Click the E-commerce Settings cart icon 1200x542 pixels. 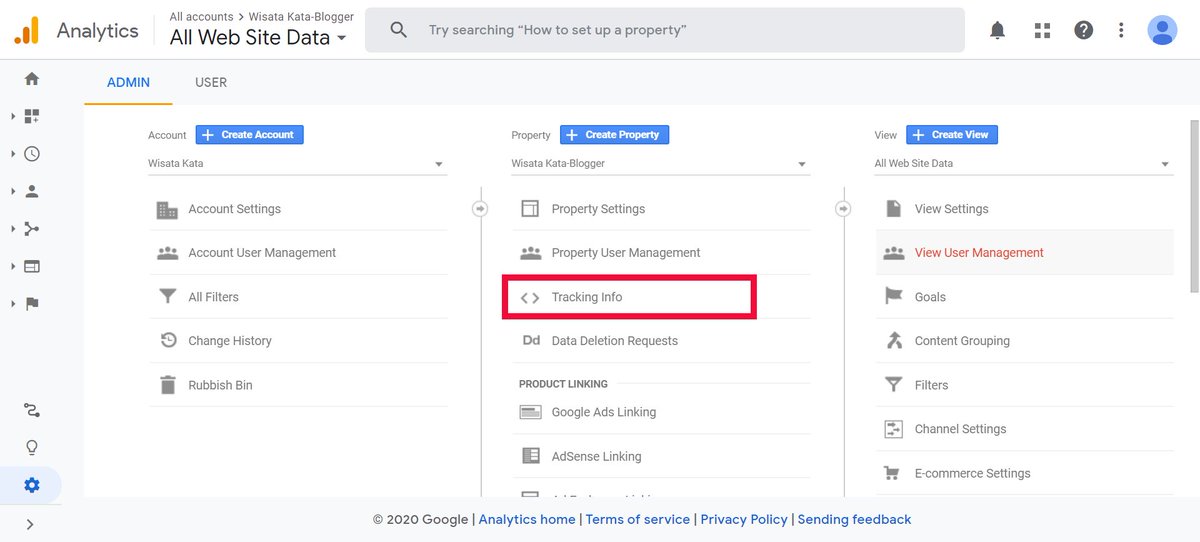click(893, 473)
